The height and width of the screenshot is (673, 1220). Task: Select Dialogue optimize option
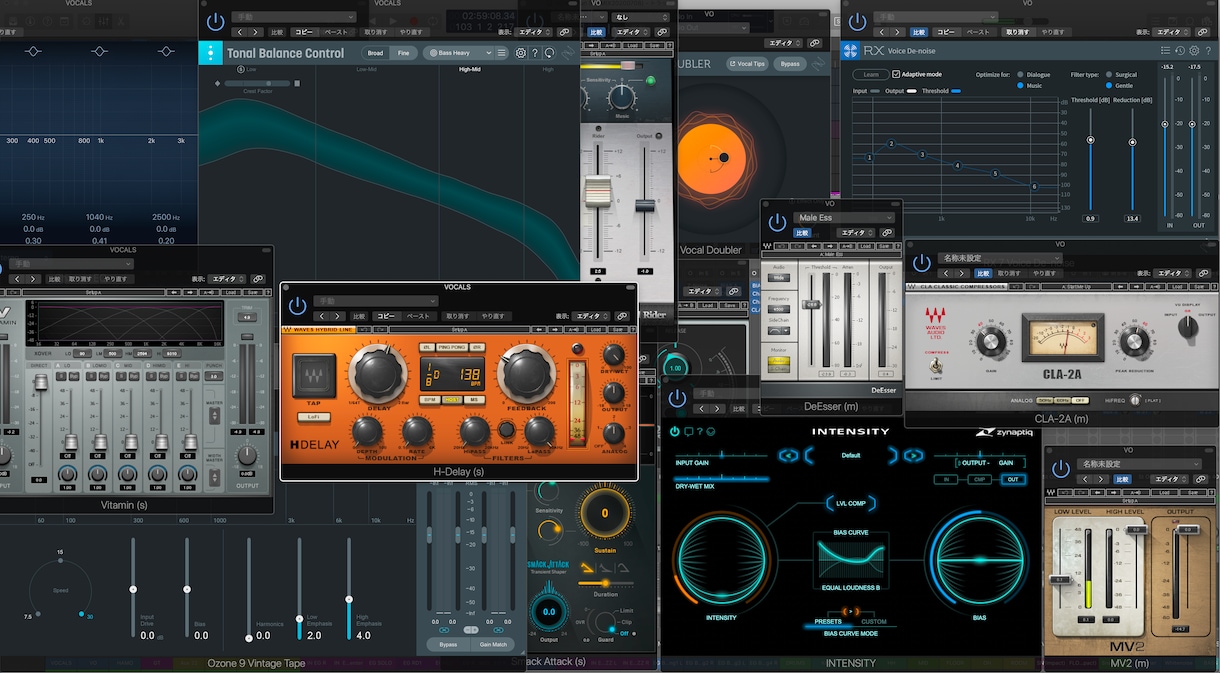click(x=1019, y=74)
